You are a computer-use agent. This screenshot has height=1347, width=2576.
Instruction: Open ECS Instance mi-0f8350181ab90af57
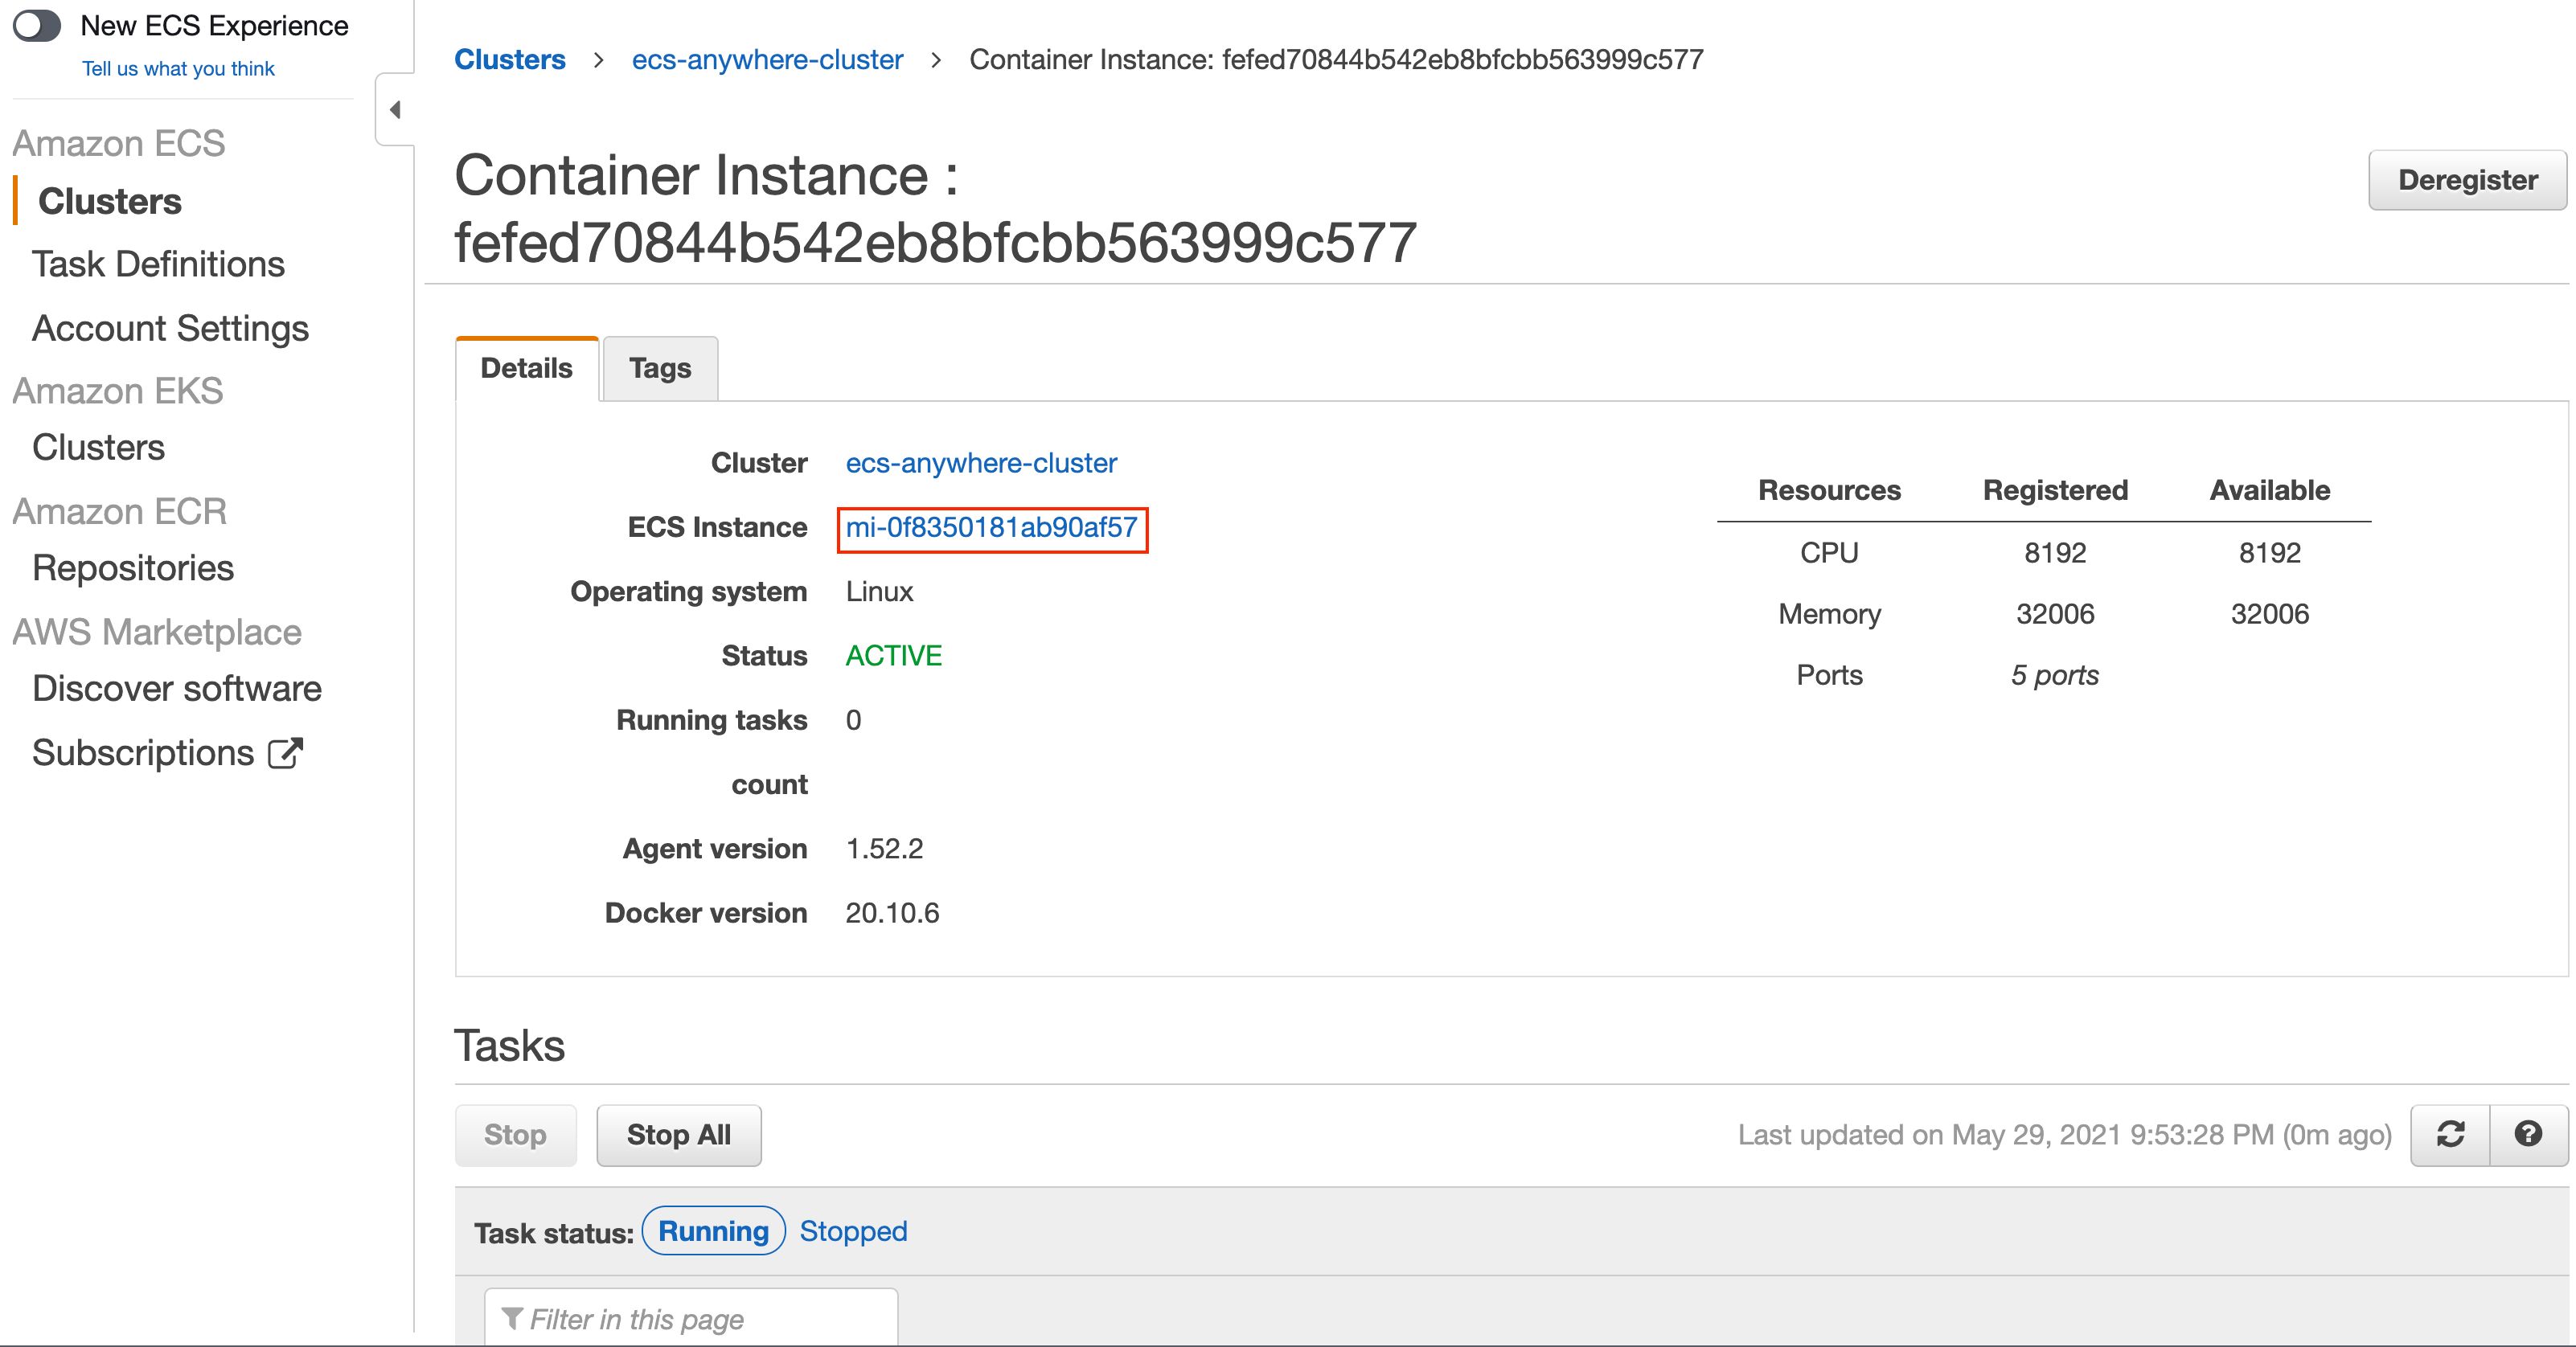tap(991, 527)
